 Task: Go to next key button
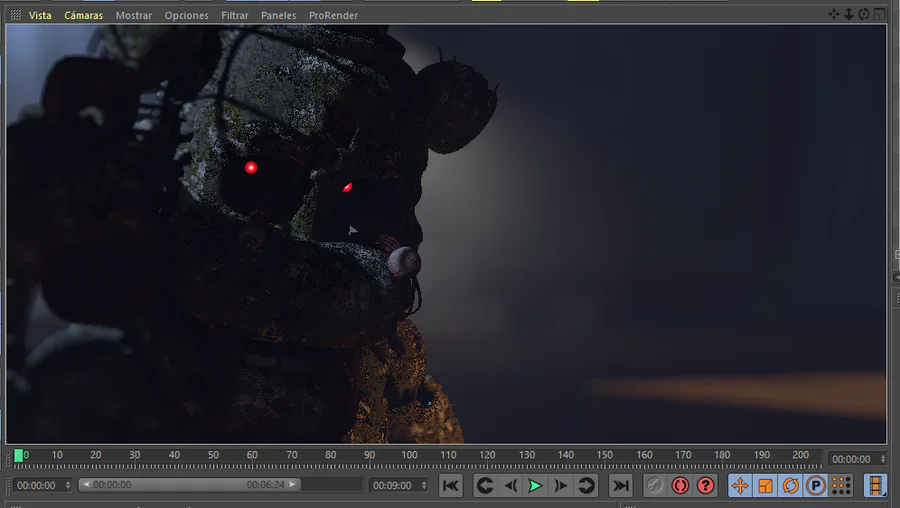586,486
